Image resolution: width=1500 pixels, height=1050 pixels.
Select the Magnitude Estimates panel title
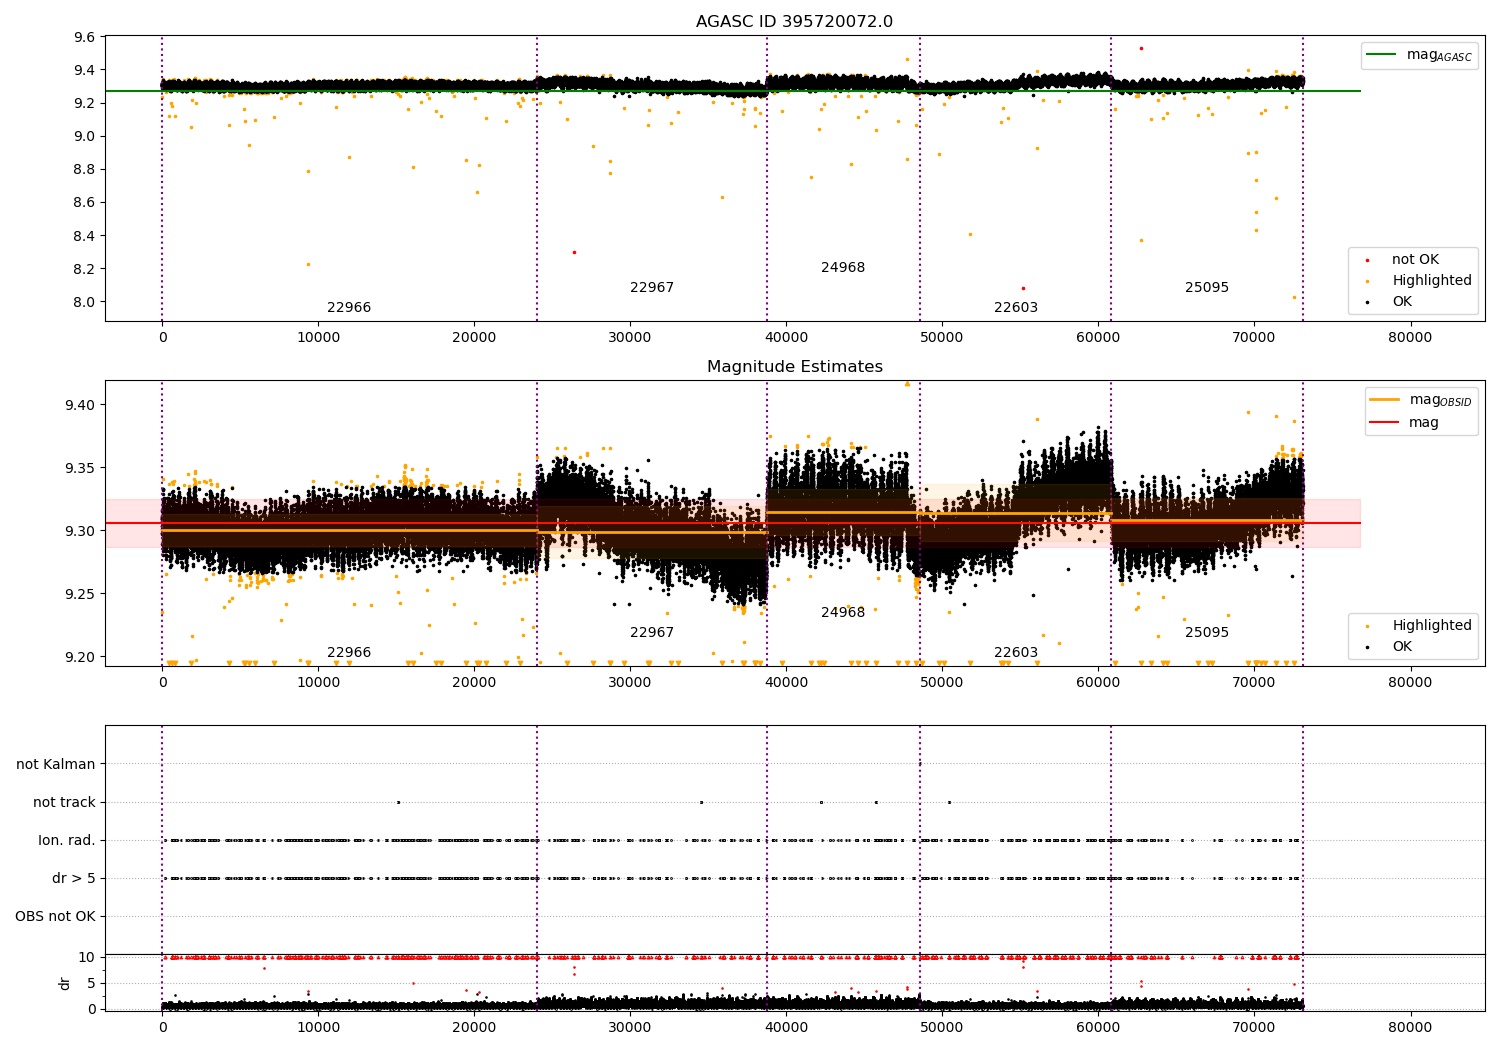(794, 367)
